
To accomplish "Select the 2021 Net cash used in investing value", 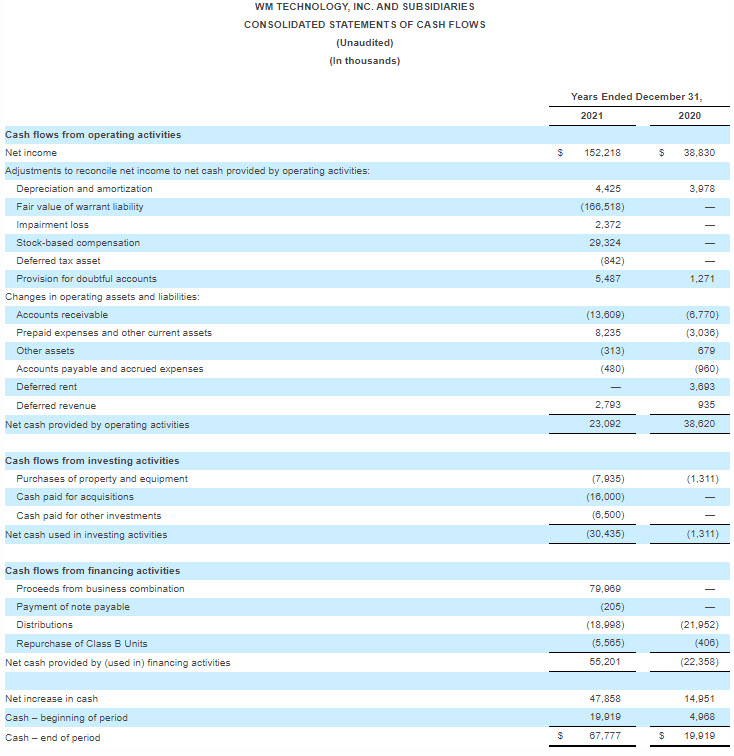I will [x=605, y=535].
